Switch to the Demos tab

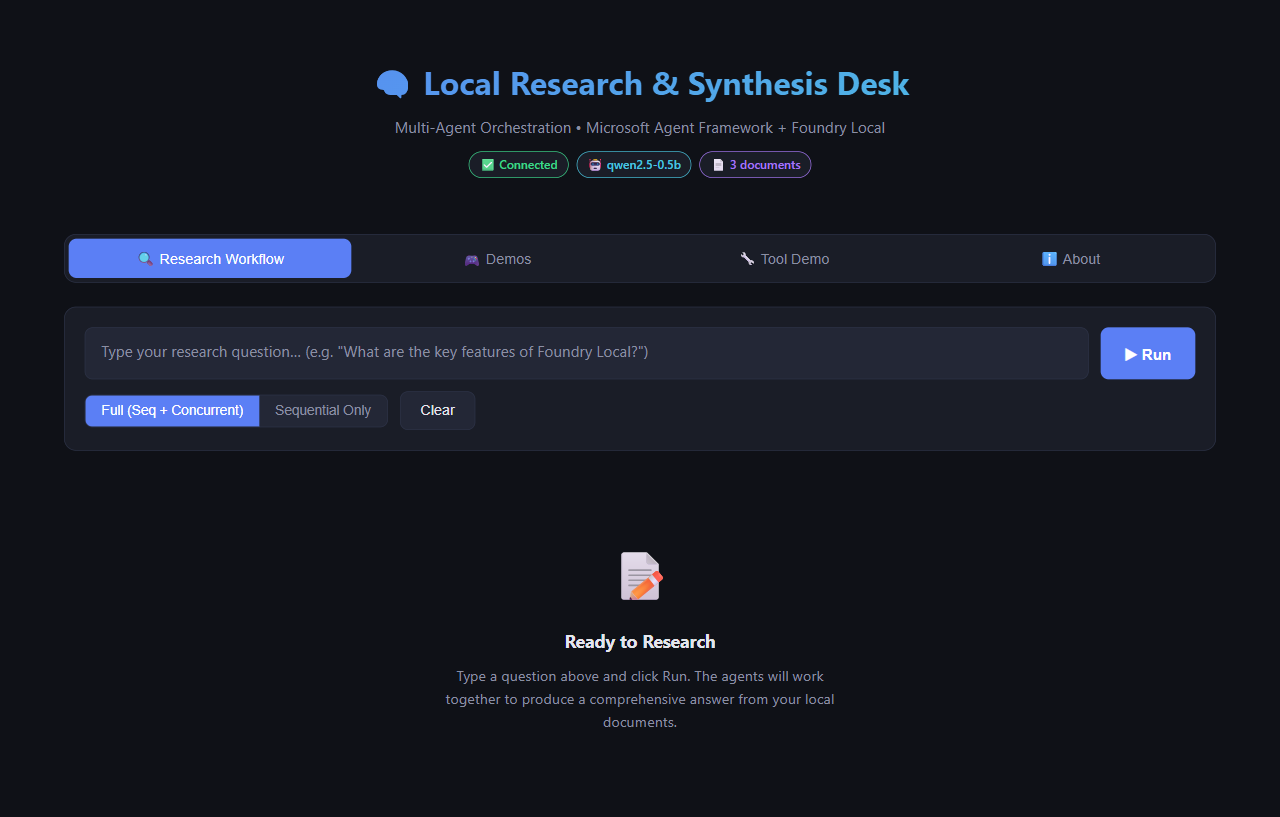497,259
